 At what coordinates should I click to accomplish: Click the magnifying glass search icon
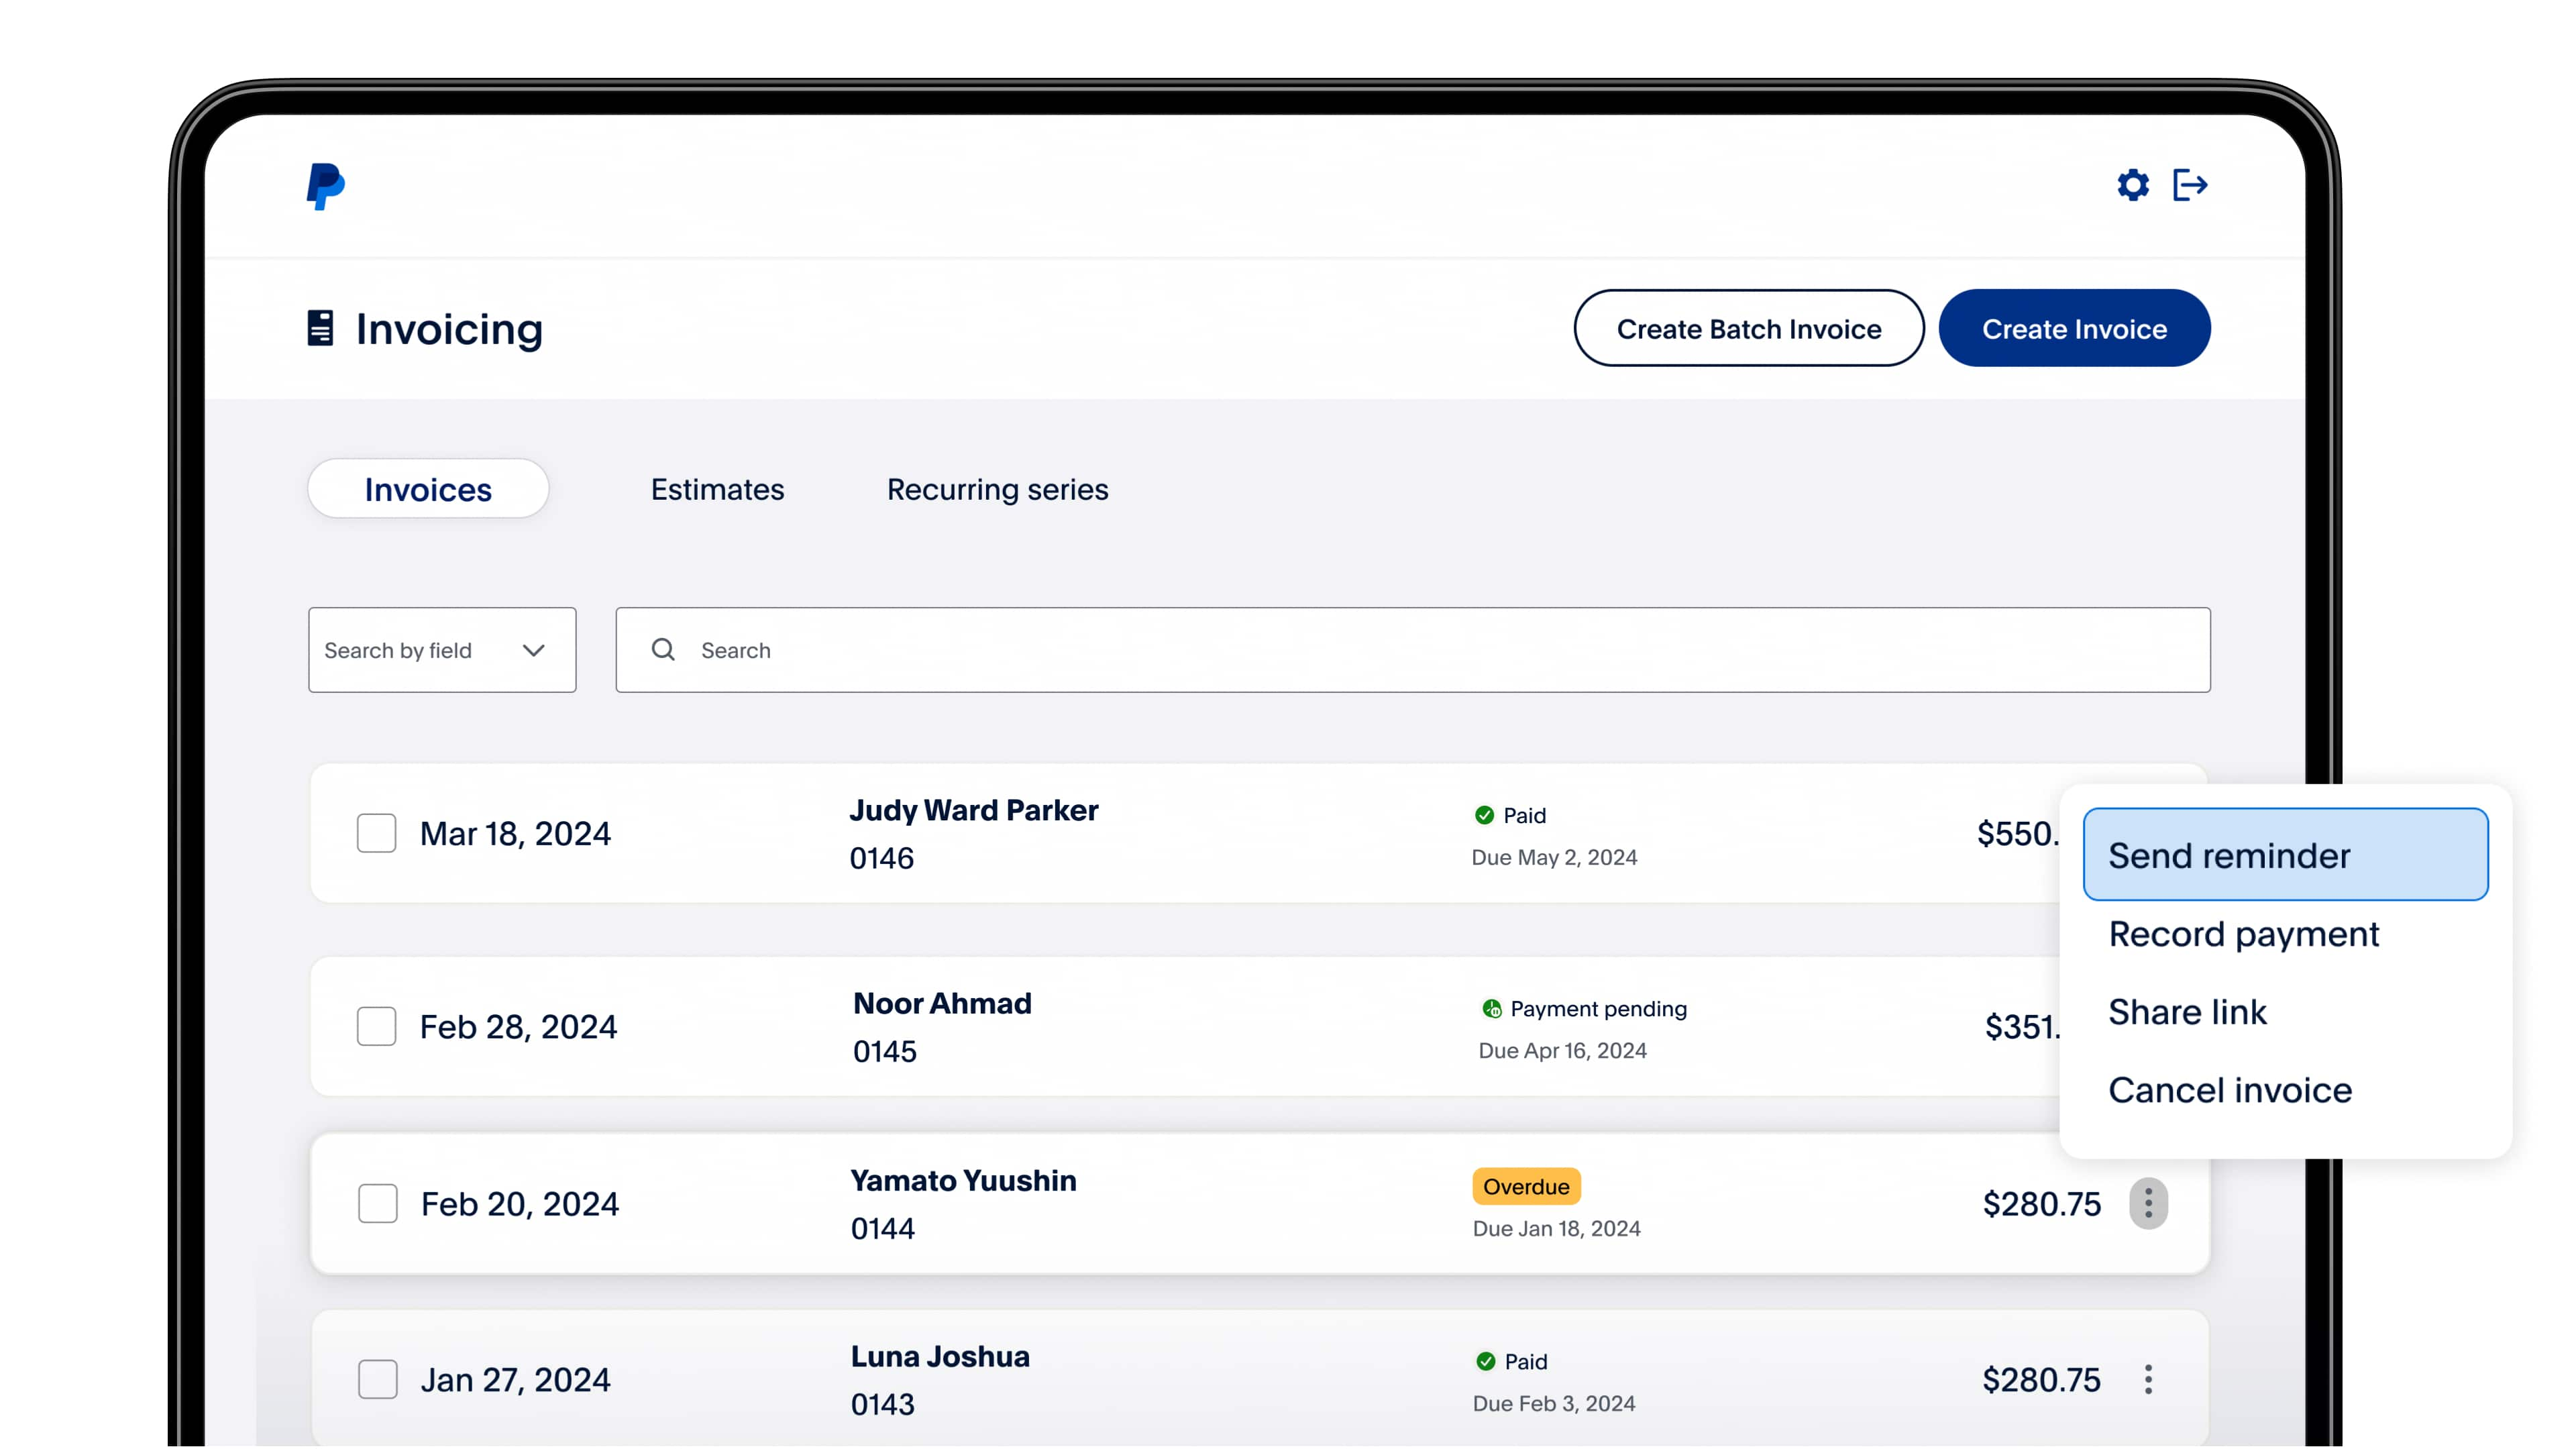(x=663, y=650)
